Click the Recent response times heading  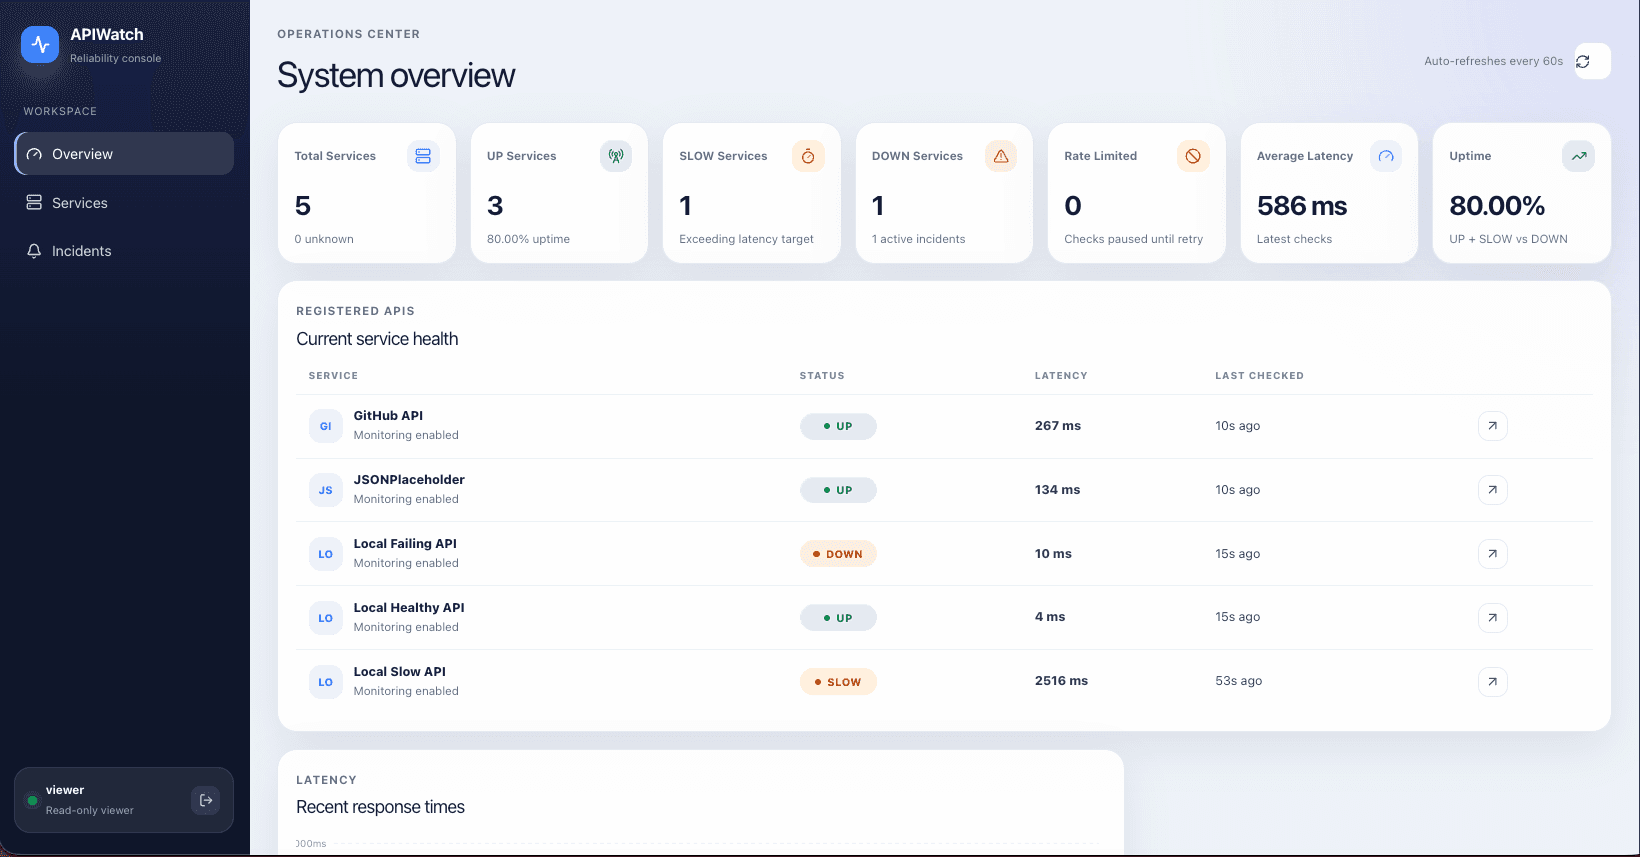380,807
